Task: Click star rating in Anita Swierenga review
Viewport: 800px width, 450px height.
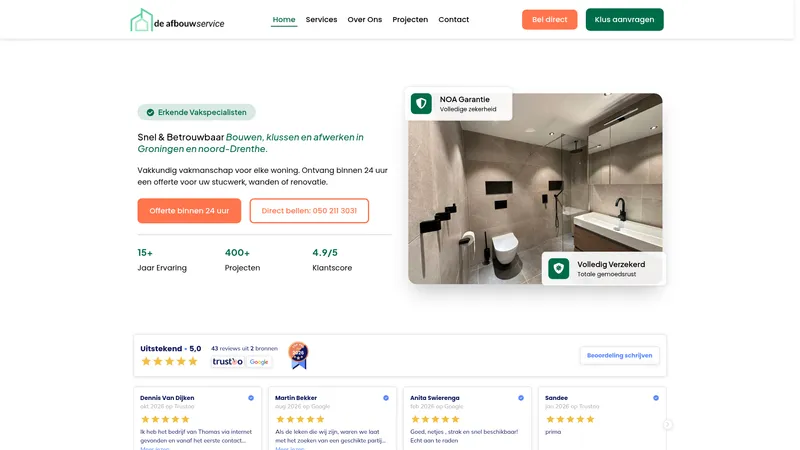Action: pyautogui.click(x=435, y=419)
